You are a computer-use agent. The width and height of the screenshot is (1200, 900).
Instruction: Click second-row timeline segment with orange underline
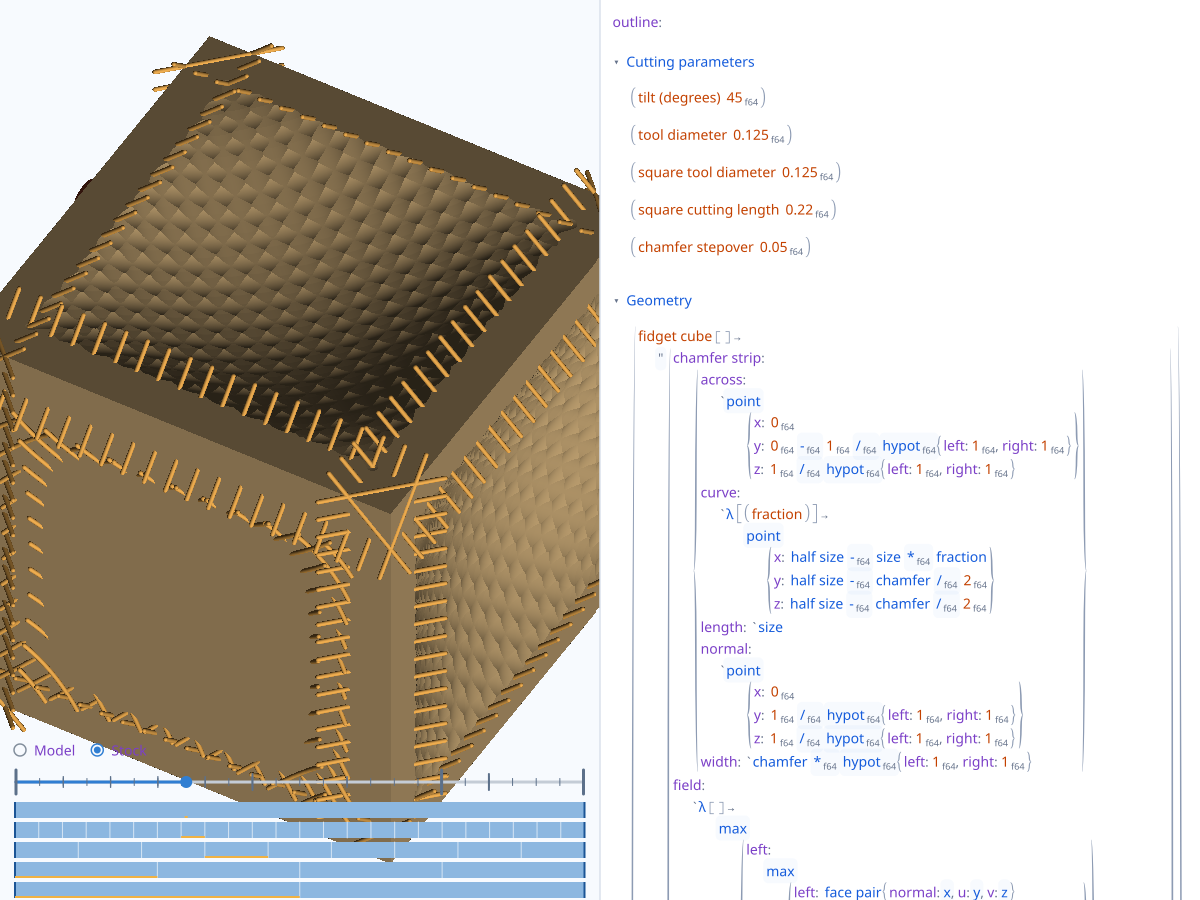tap(194, 830)
